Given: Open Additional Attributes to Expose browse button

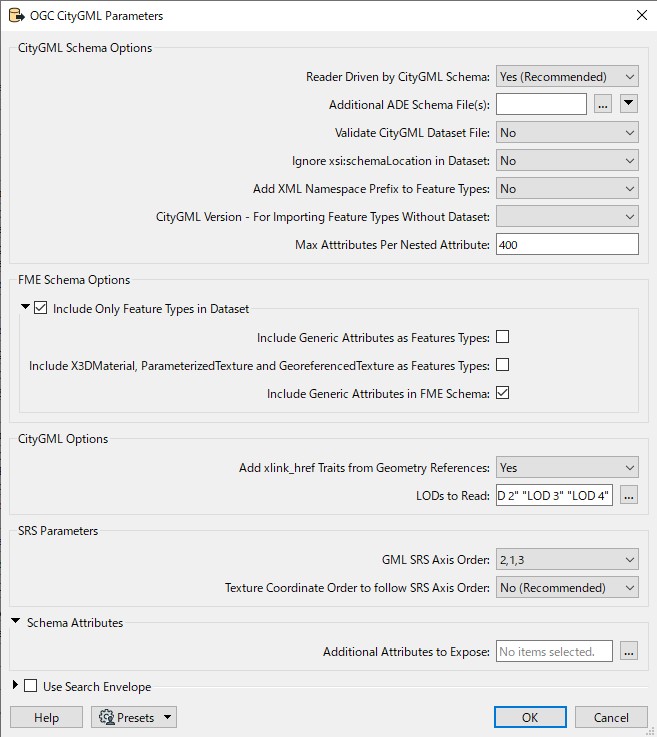Looking at the screenshot, I should (x=629, y=651).
